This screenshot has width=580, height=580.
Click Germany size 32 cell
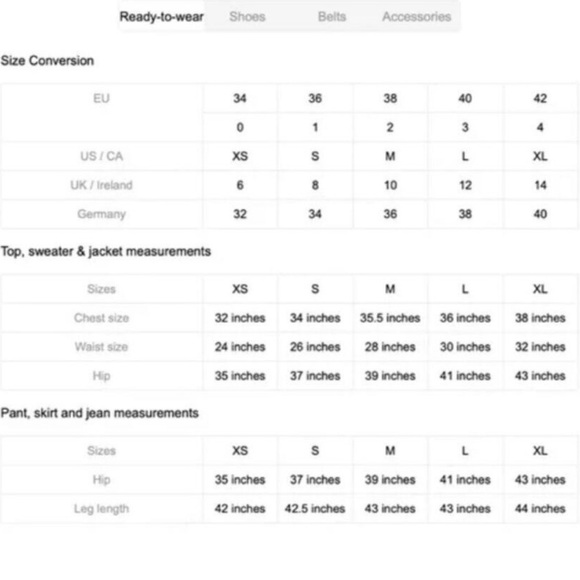tap(240, 214)
